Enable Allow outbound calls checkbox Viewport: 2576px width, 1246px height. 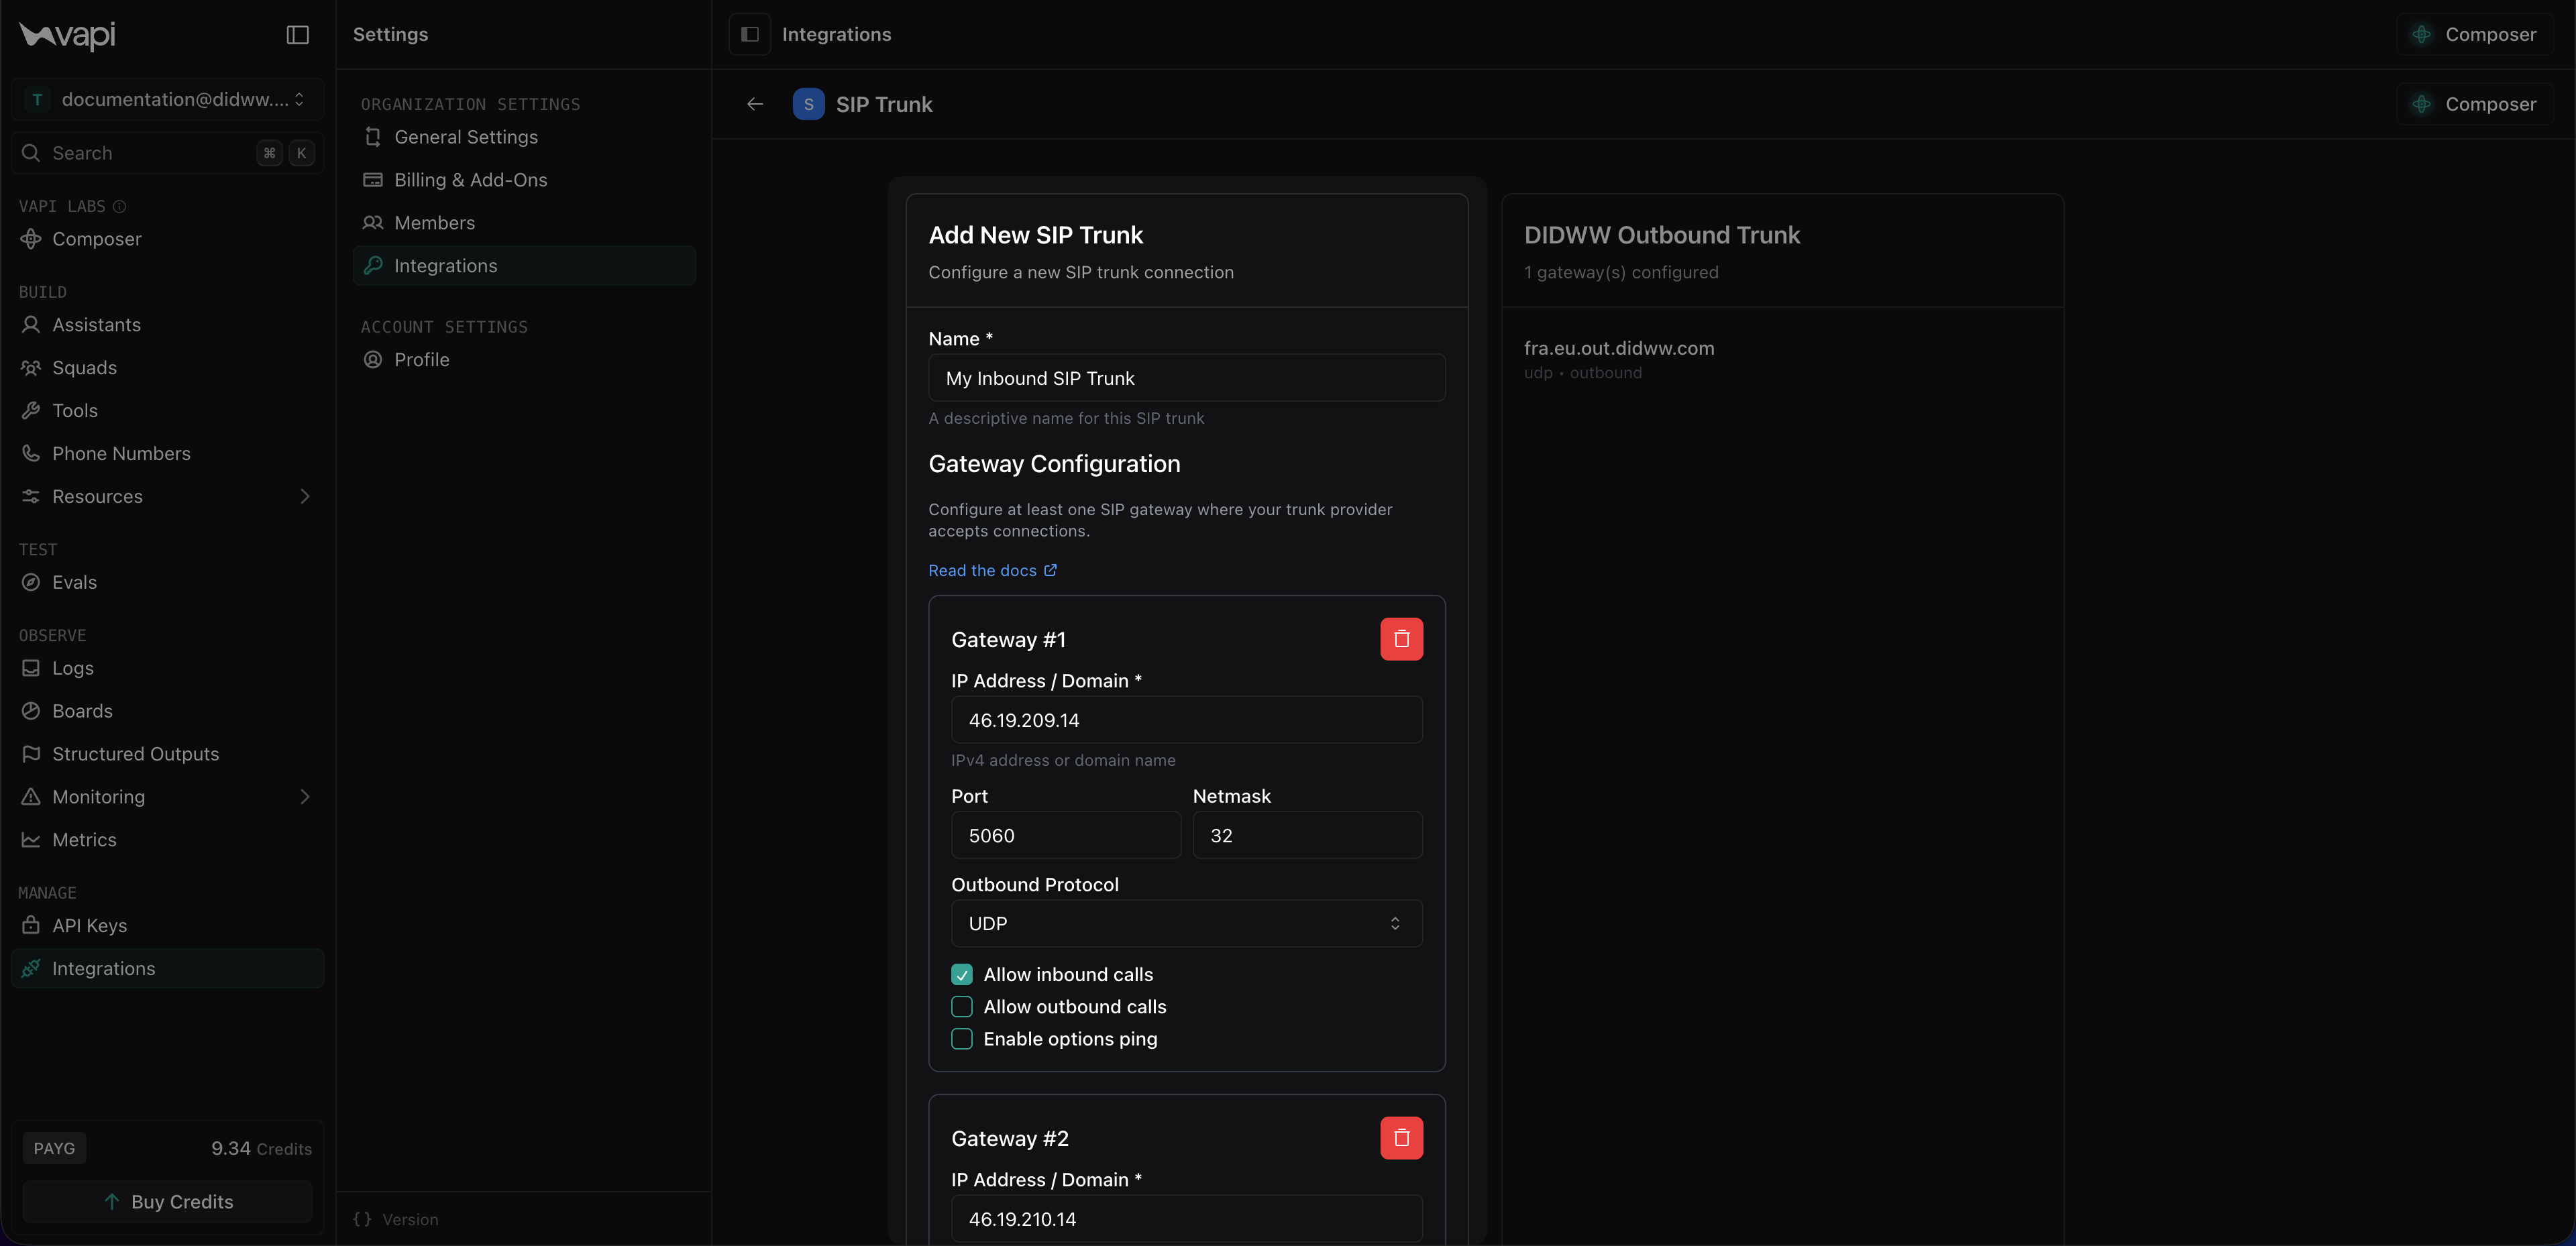point(962,1007)
